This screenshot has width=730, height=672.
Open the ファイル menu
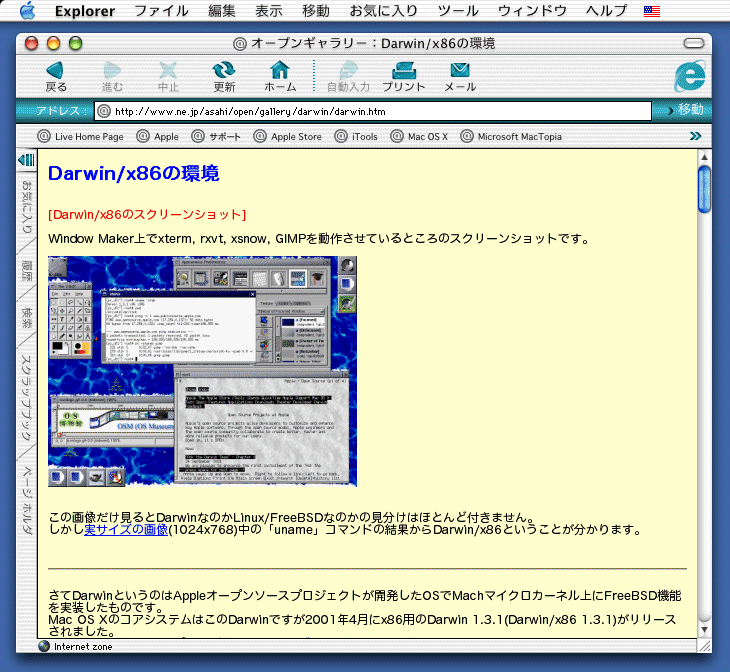click(161, 11)
